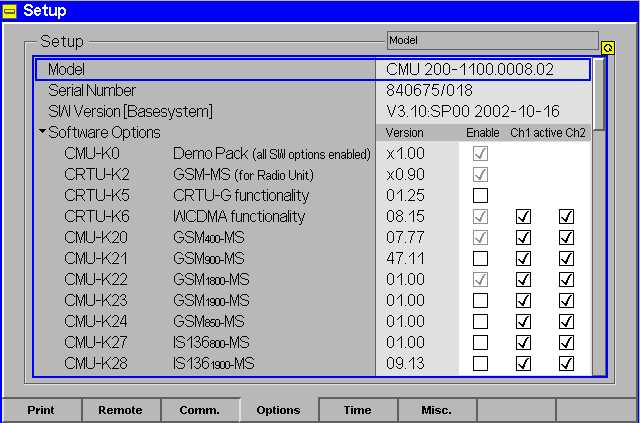Select the Options tab

click(278, 410)
